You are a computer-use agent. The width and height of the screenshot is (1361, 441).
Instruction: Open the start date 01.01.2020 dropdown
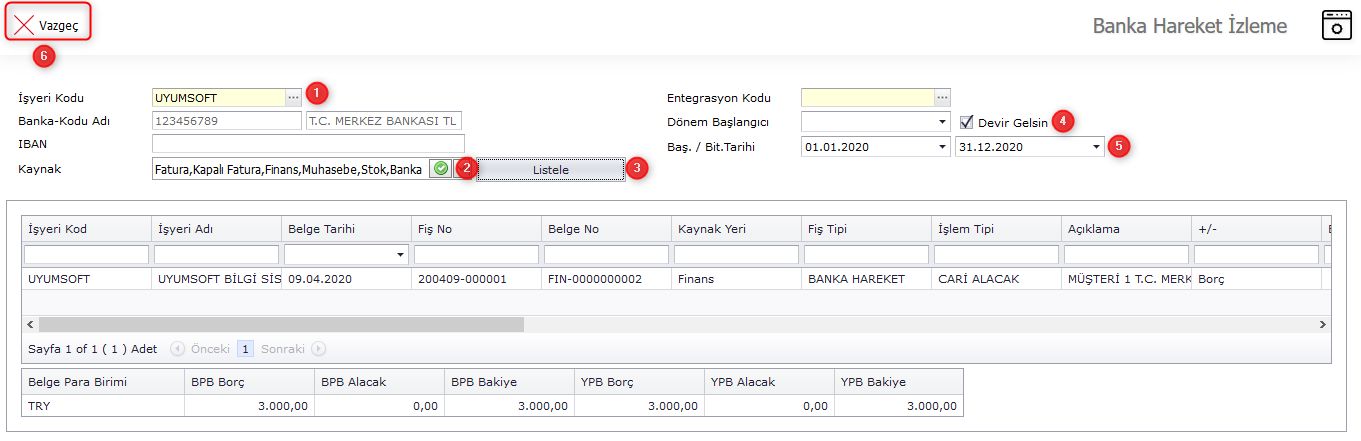[x=943, y=147]
